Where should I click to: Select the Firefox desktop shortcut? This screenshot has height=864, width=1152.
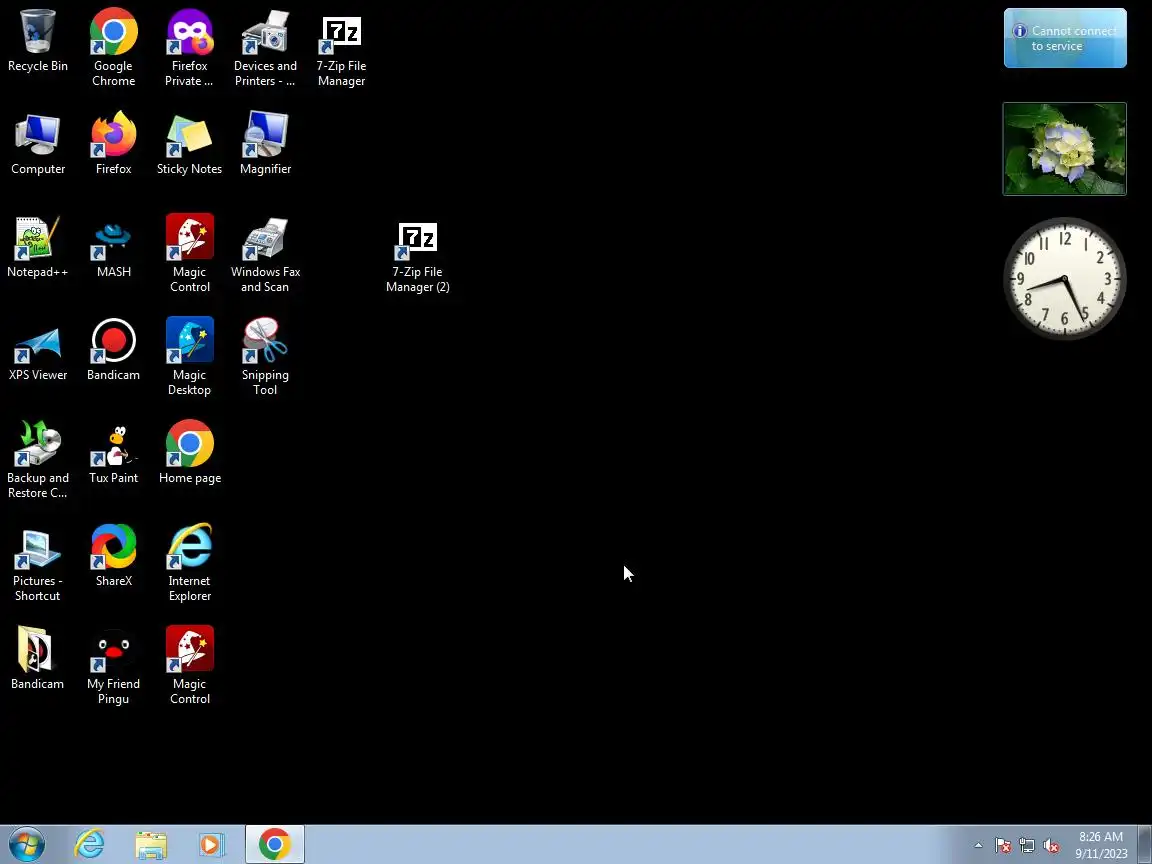[x=113, y=143]
